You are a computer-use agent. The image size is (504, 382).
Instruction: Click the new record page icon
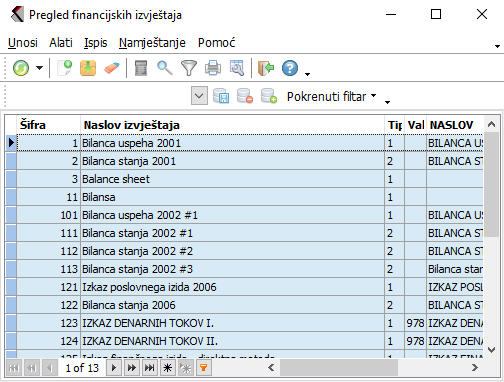[65, 68]
